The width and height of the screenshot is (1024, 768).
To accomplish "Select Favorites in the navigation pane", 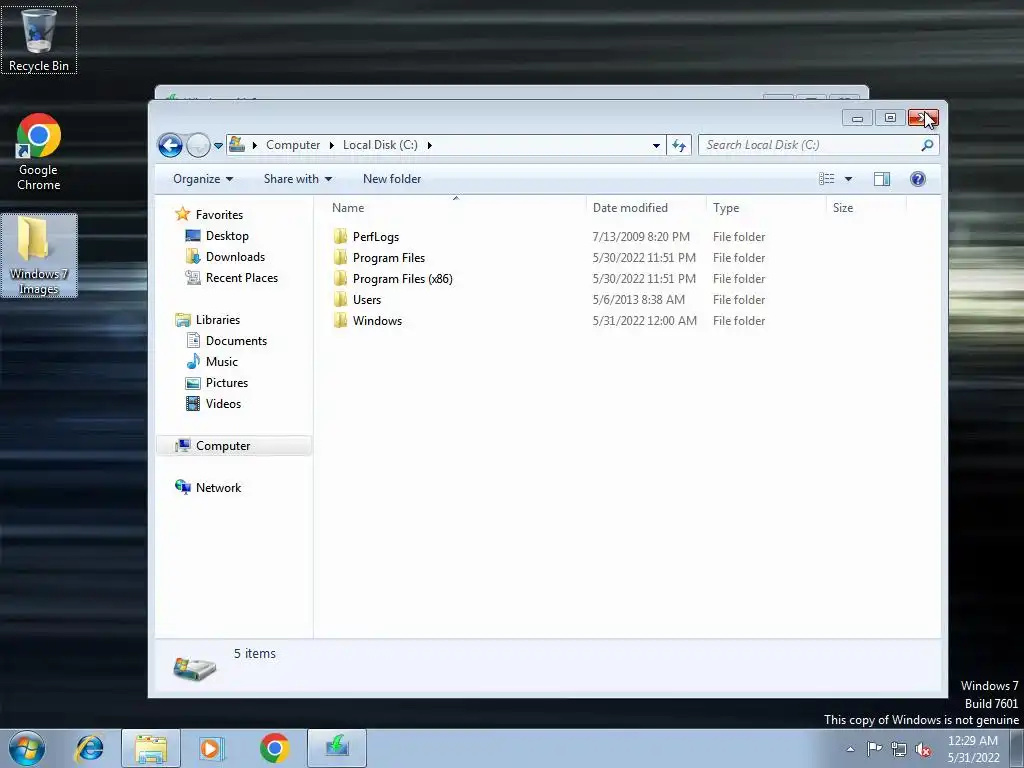I will 219,215.
